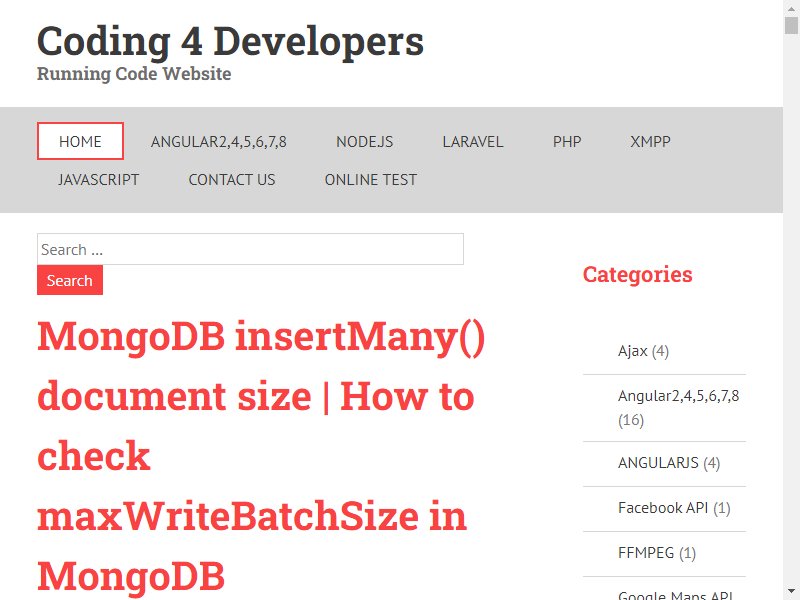Click the vertical scrollbar thumb

pyautogui.click(x=791, y=25)
